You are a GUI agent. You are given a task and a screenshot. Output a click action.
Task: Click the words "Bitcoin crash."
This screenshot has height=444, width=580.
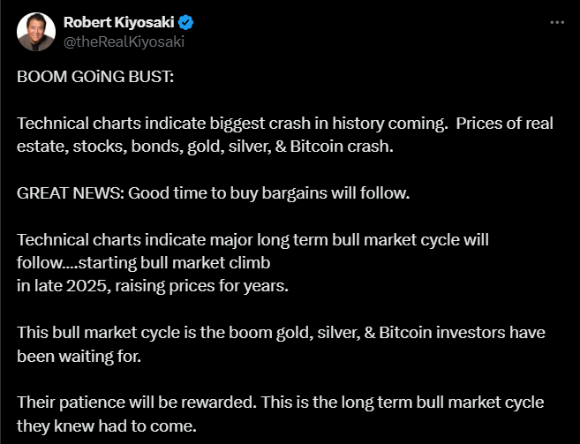click(x=341, y=147)
